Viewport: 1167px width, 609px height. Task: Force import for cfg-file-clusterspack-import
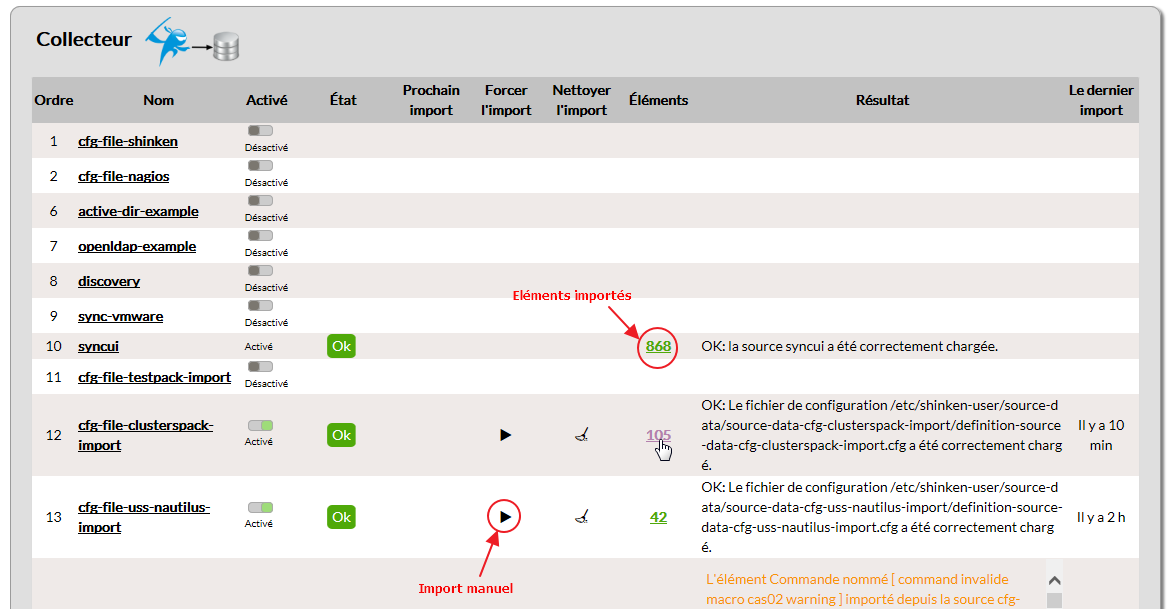click(x=505, y=435)
